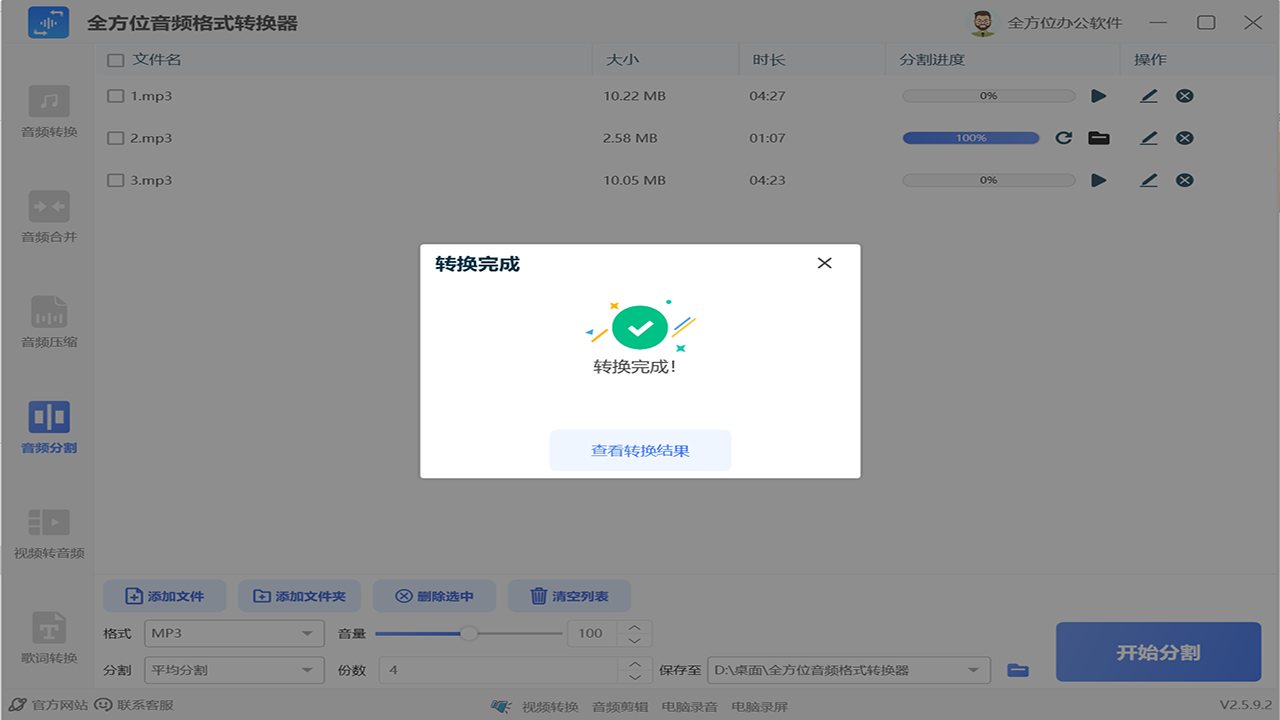
Task: Tick the checkbox for 3.mp3
Action: point(114,180)
